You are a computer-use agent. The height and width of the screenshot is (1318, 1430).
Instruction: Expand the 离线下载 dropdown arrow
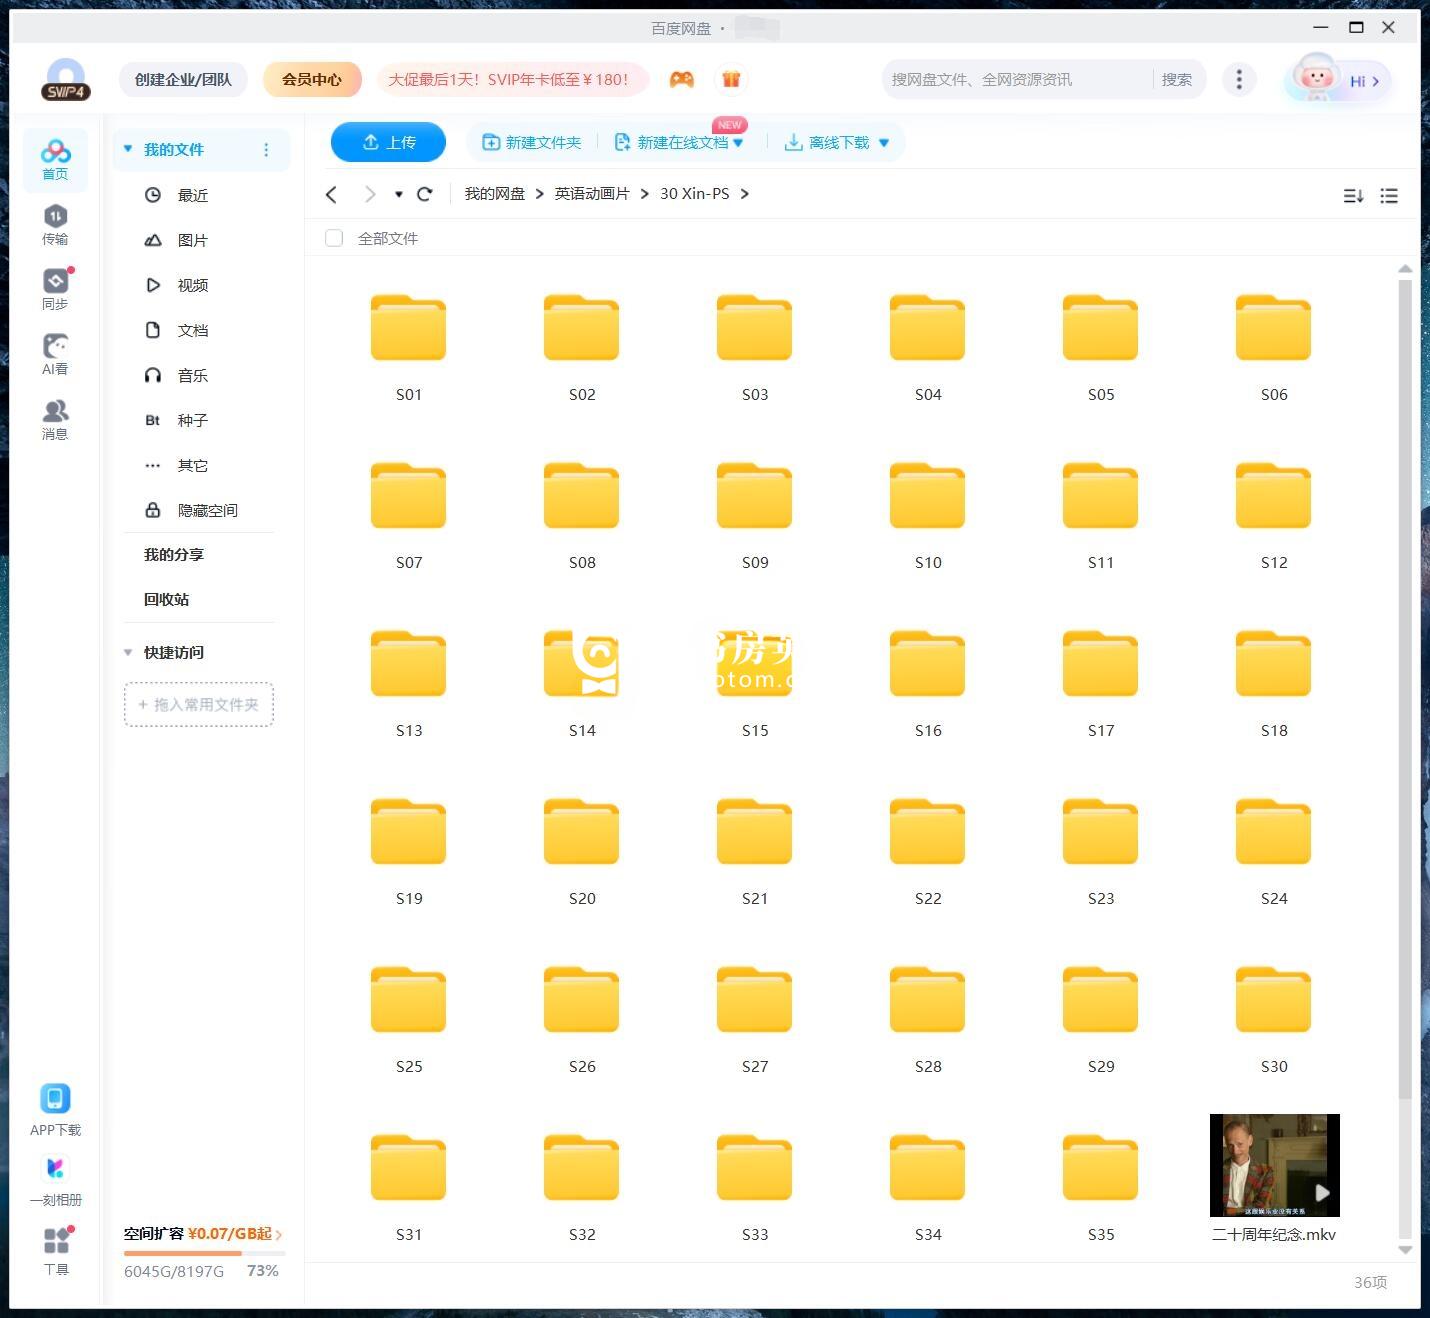[884, 142]
